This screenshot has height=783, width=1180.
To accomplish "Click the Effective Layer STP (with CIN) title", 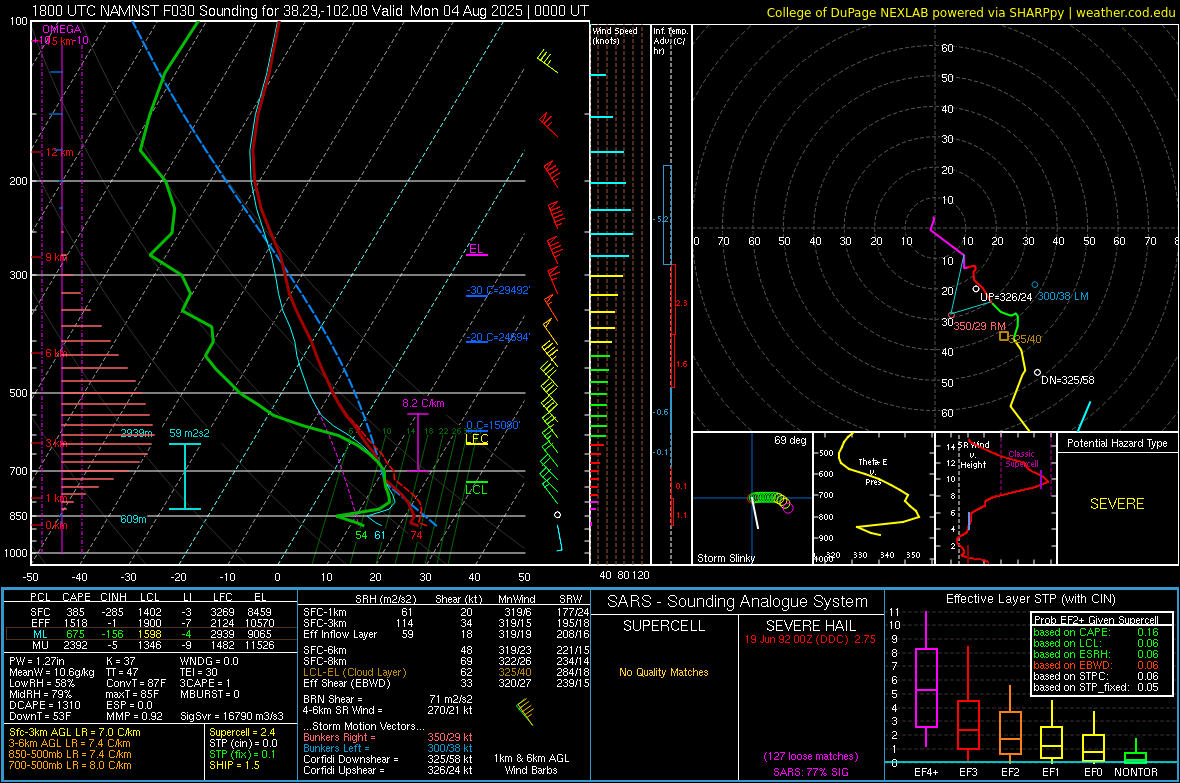I will (x=1030, y=599).
